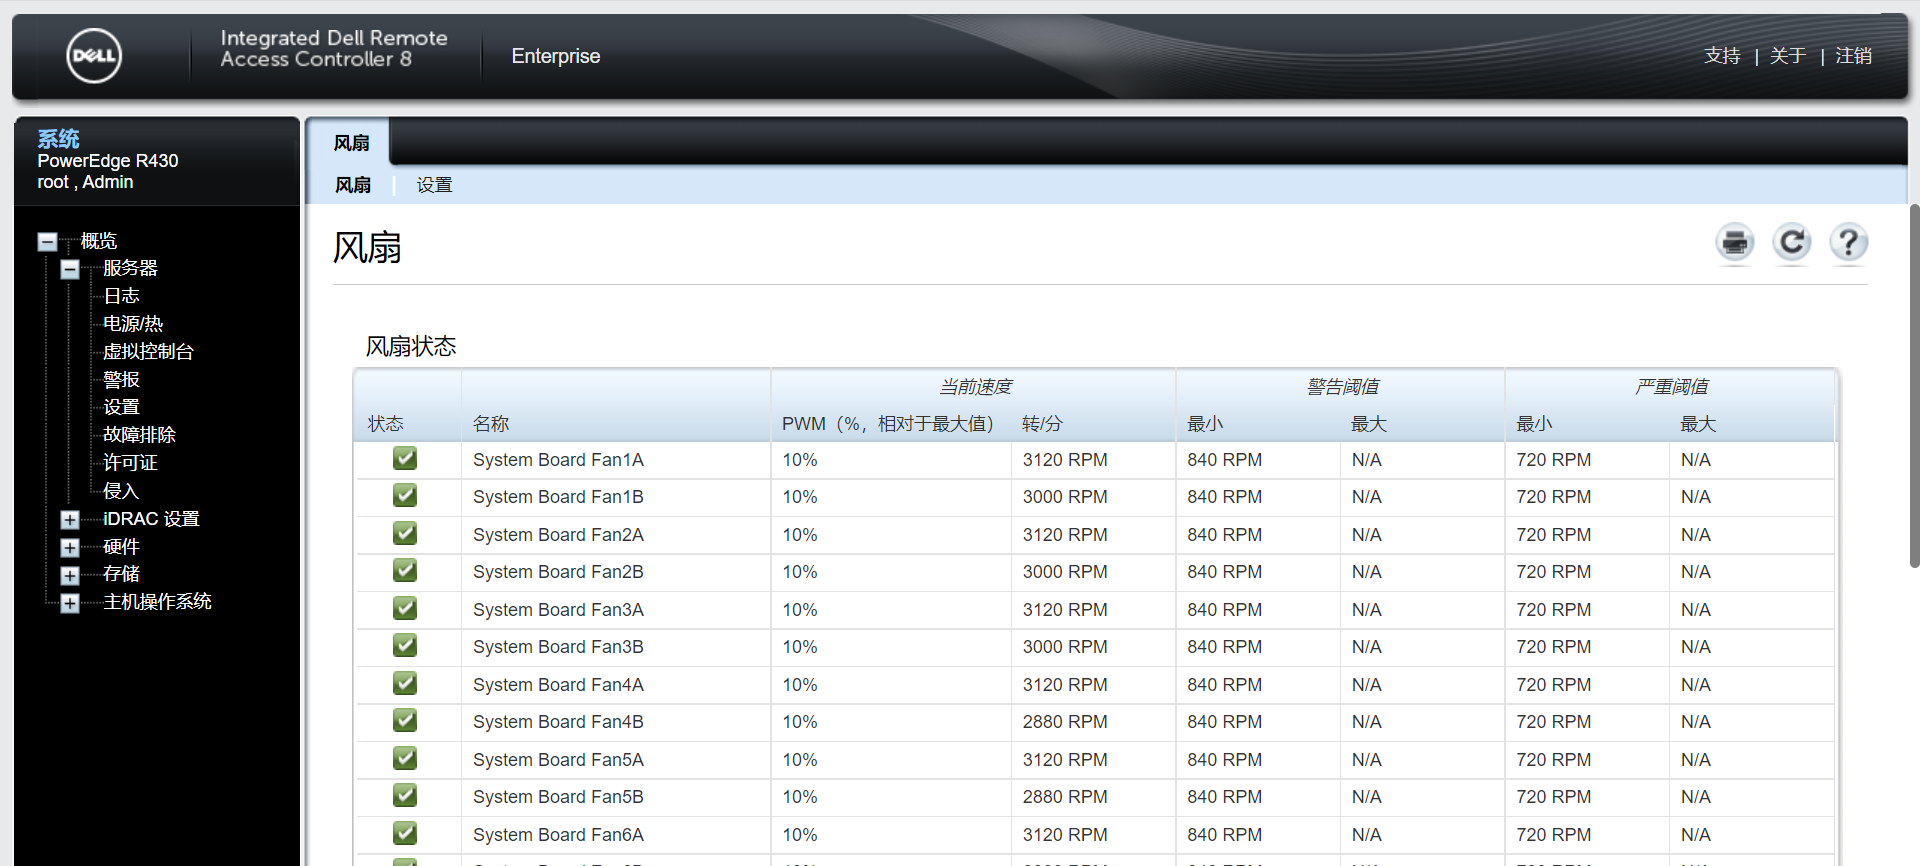Switch to the 设置 sub-tab
This screenshot has width=1920, height=866.
coord(434,185)
